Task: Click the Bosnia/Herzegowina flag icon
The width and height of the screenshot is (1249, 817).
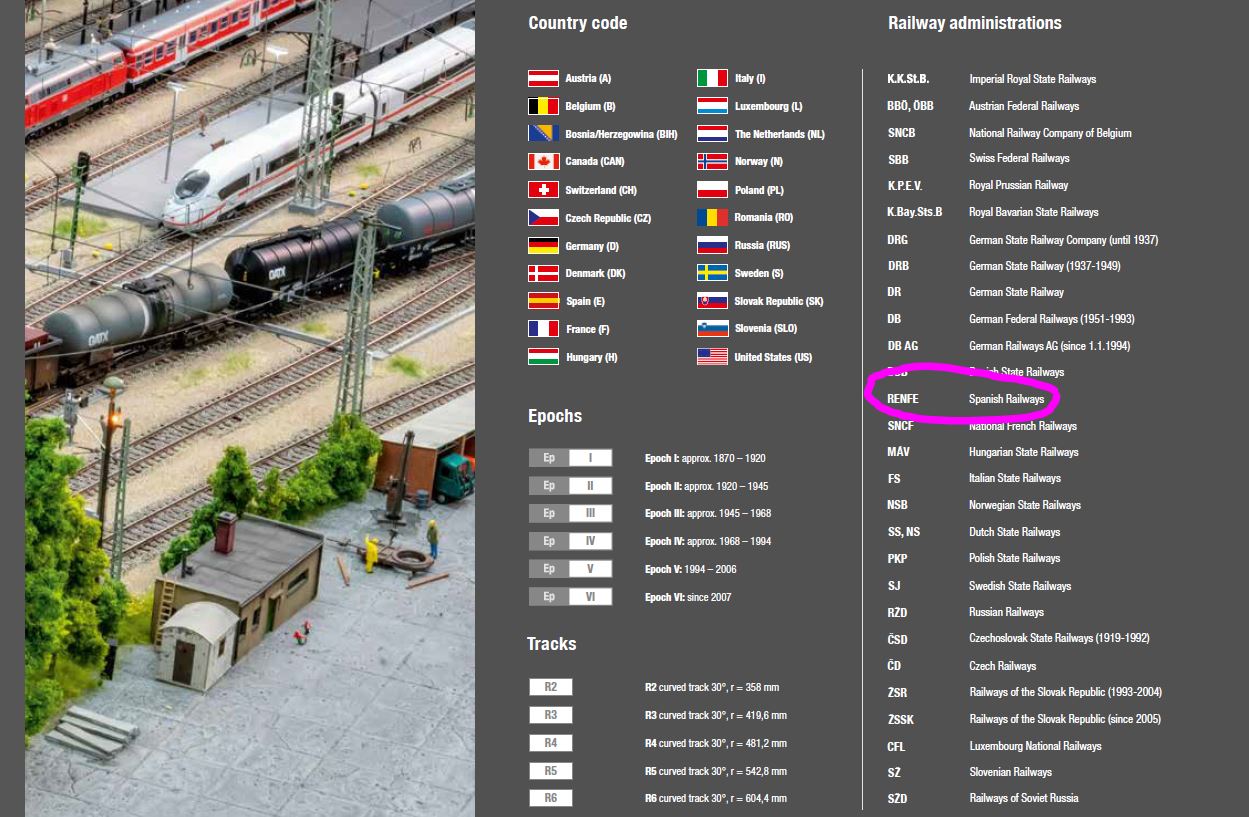Action: 543,134
